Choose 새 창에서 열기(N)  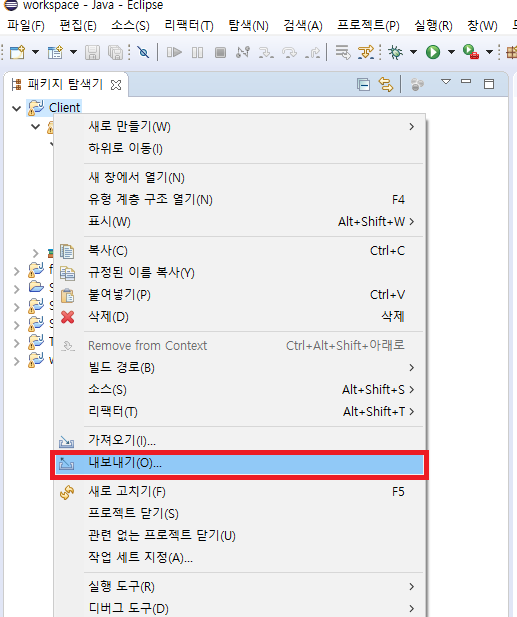239,177
